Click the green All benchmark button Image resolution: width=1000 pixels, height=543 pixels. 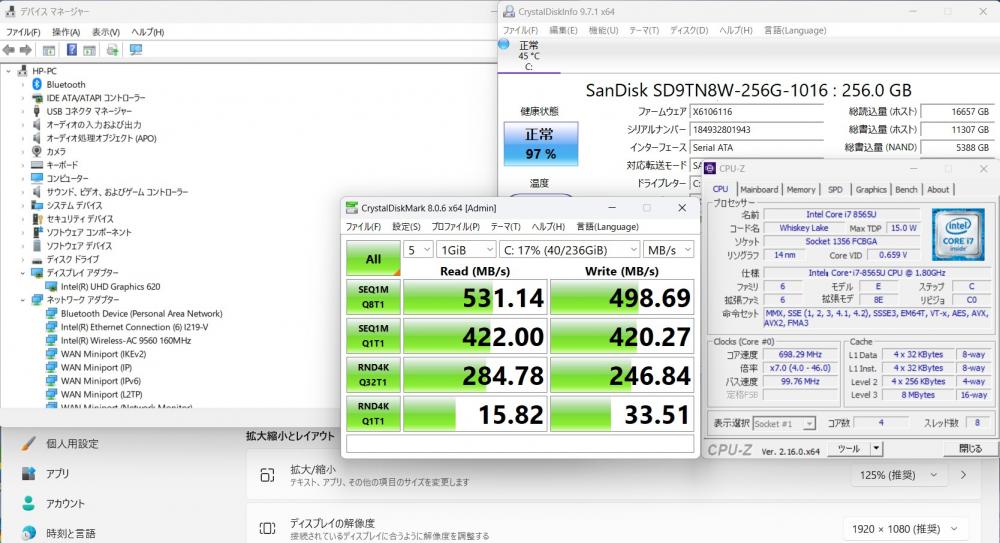(373, 258)
